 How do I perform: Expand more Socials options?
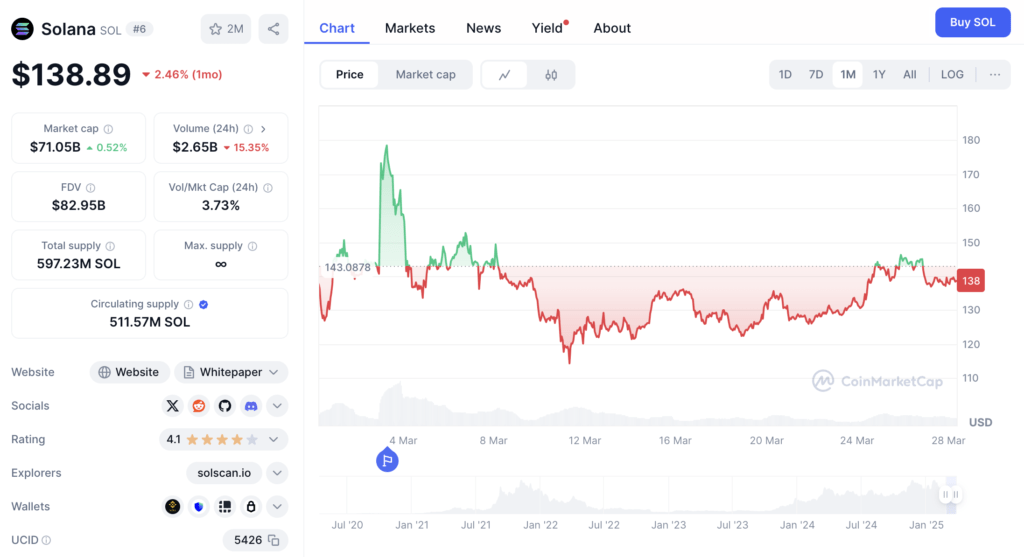click(277, 406)
